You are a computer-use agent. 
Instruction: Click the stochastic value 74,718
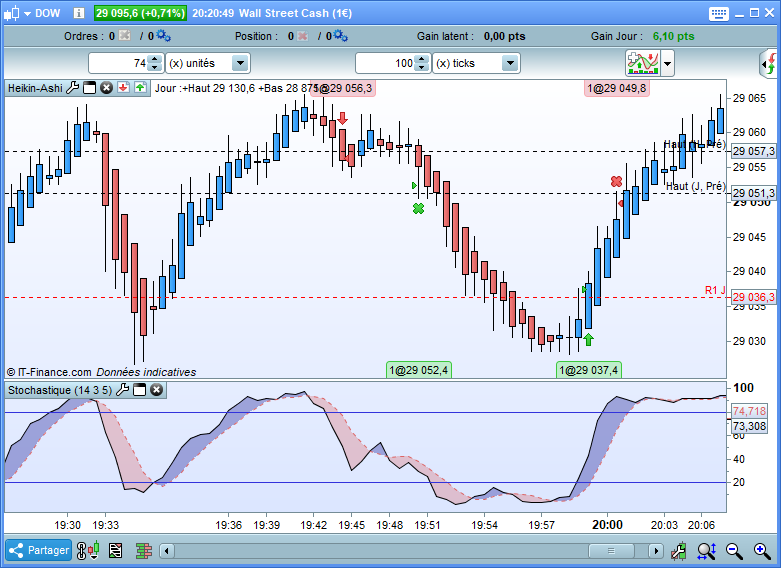pyautogui.click(x=749, y=411)
